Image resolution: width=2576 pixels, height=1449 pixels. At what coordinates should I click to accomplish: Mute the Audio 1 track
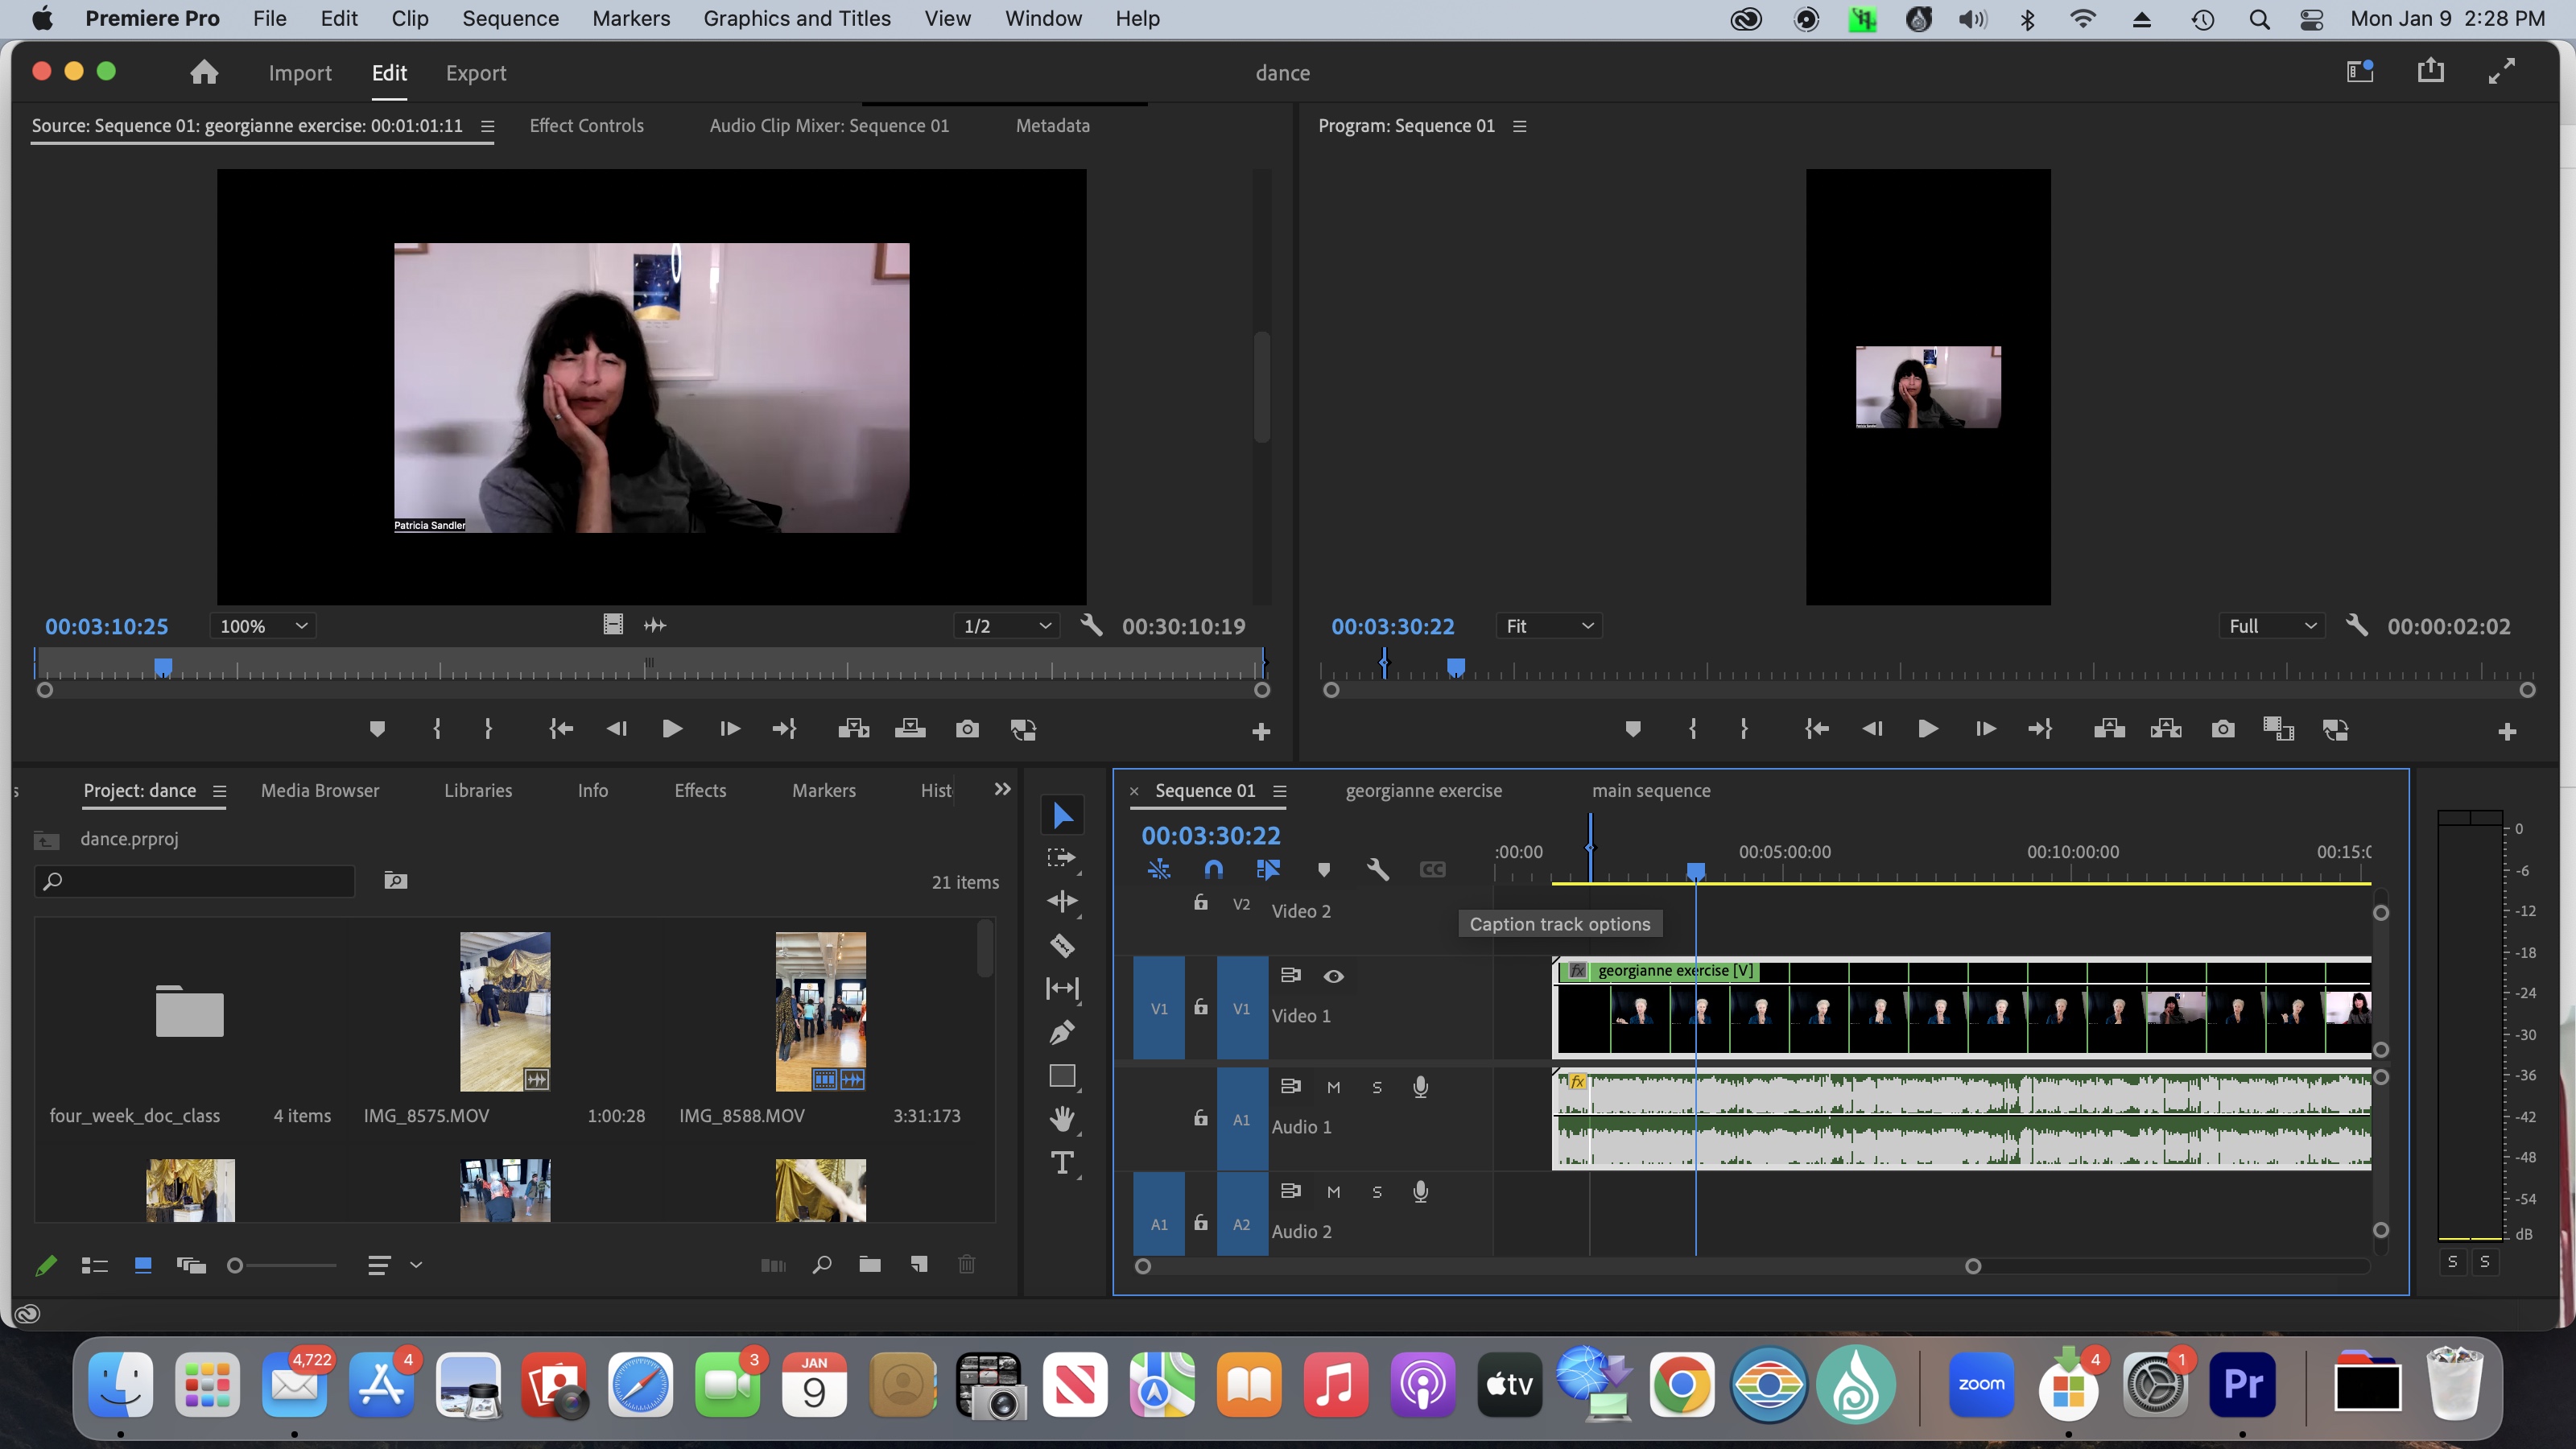(x=1332, y=1087)
